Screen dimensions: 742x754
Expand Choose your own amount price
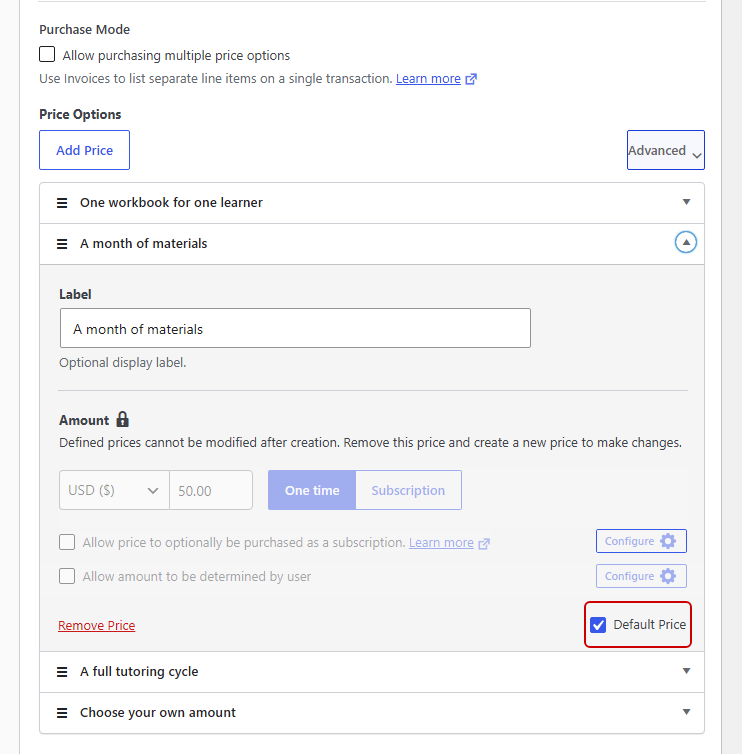(x=686, y=712)
